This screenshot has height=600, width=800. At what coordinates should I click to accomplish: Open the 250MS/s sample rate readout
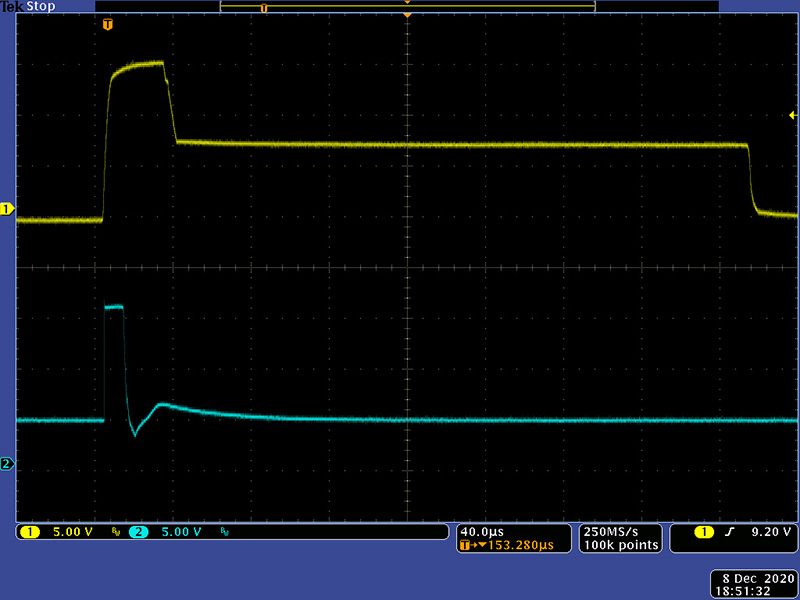tap(610, 531)
